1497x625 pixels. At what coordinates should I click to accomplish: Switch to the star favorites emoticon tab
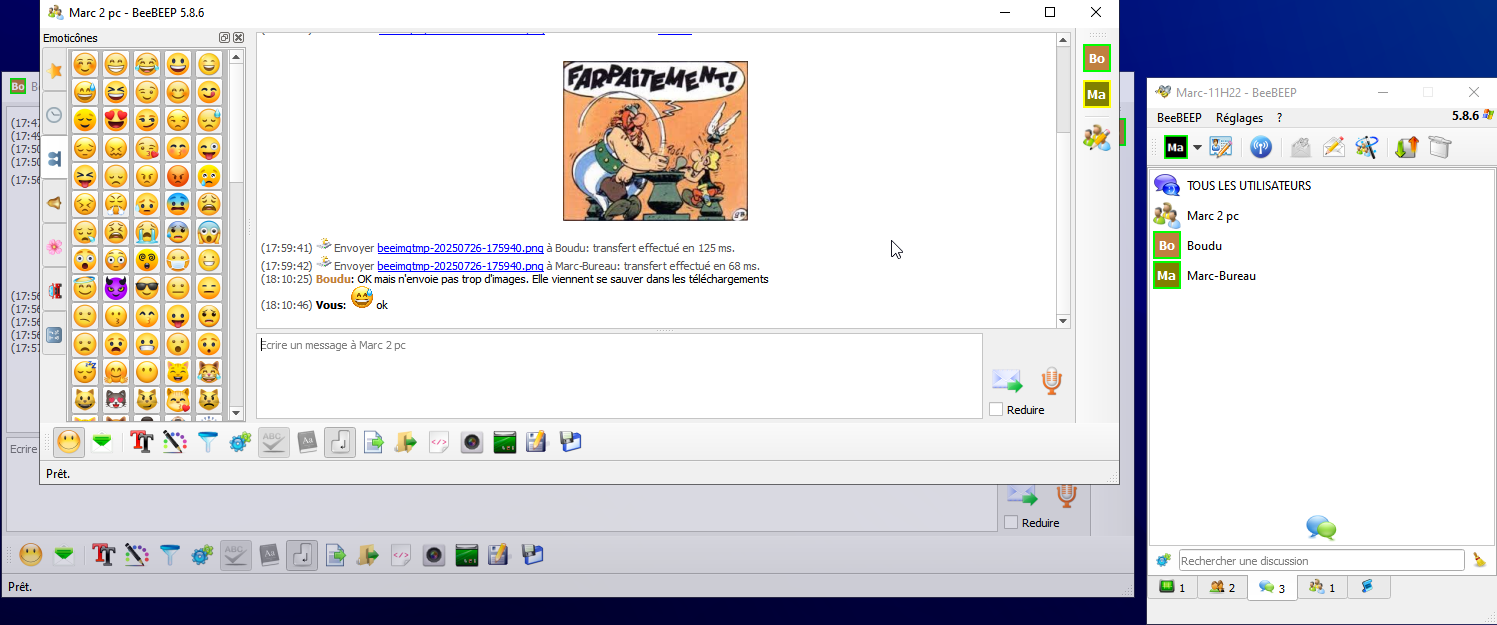pos(55,71)
